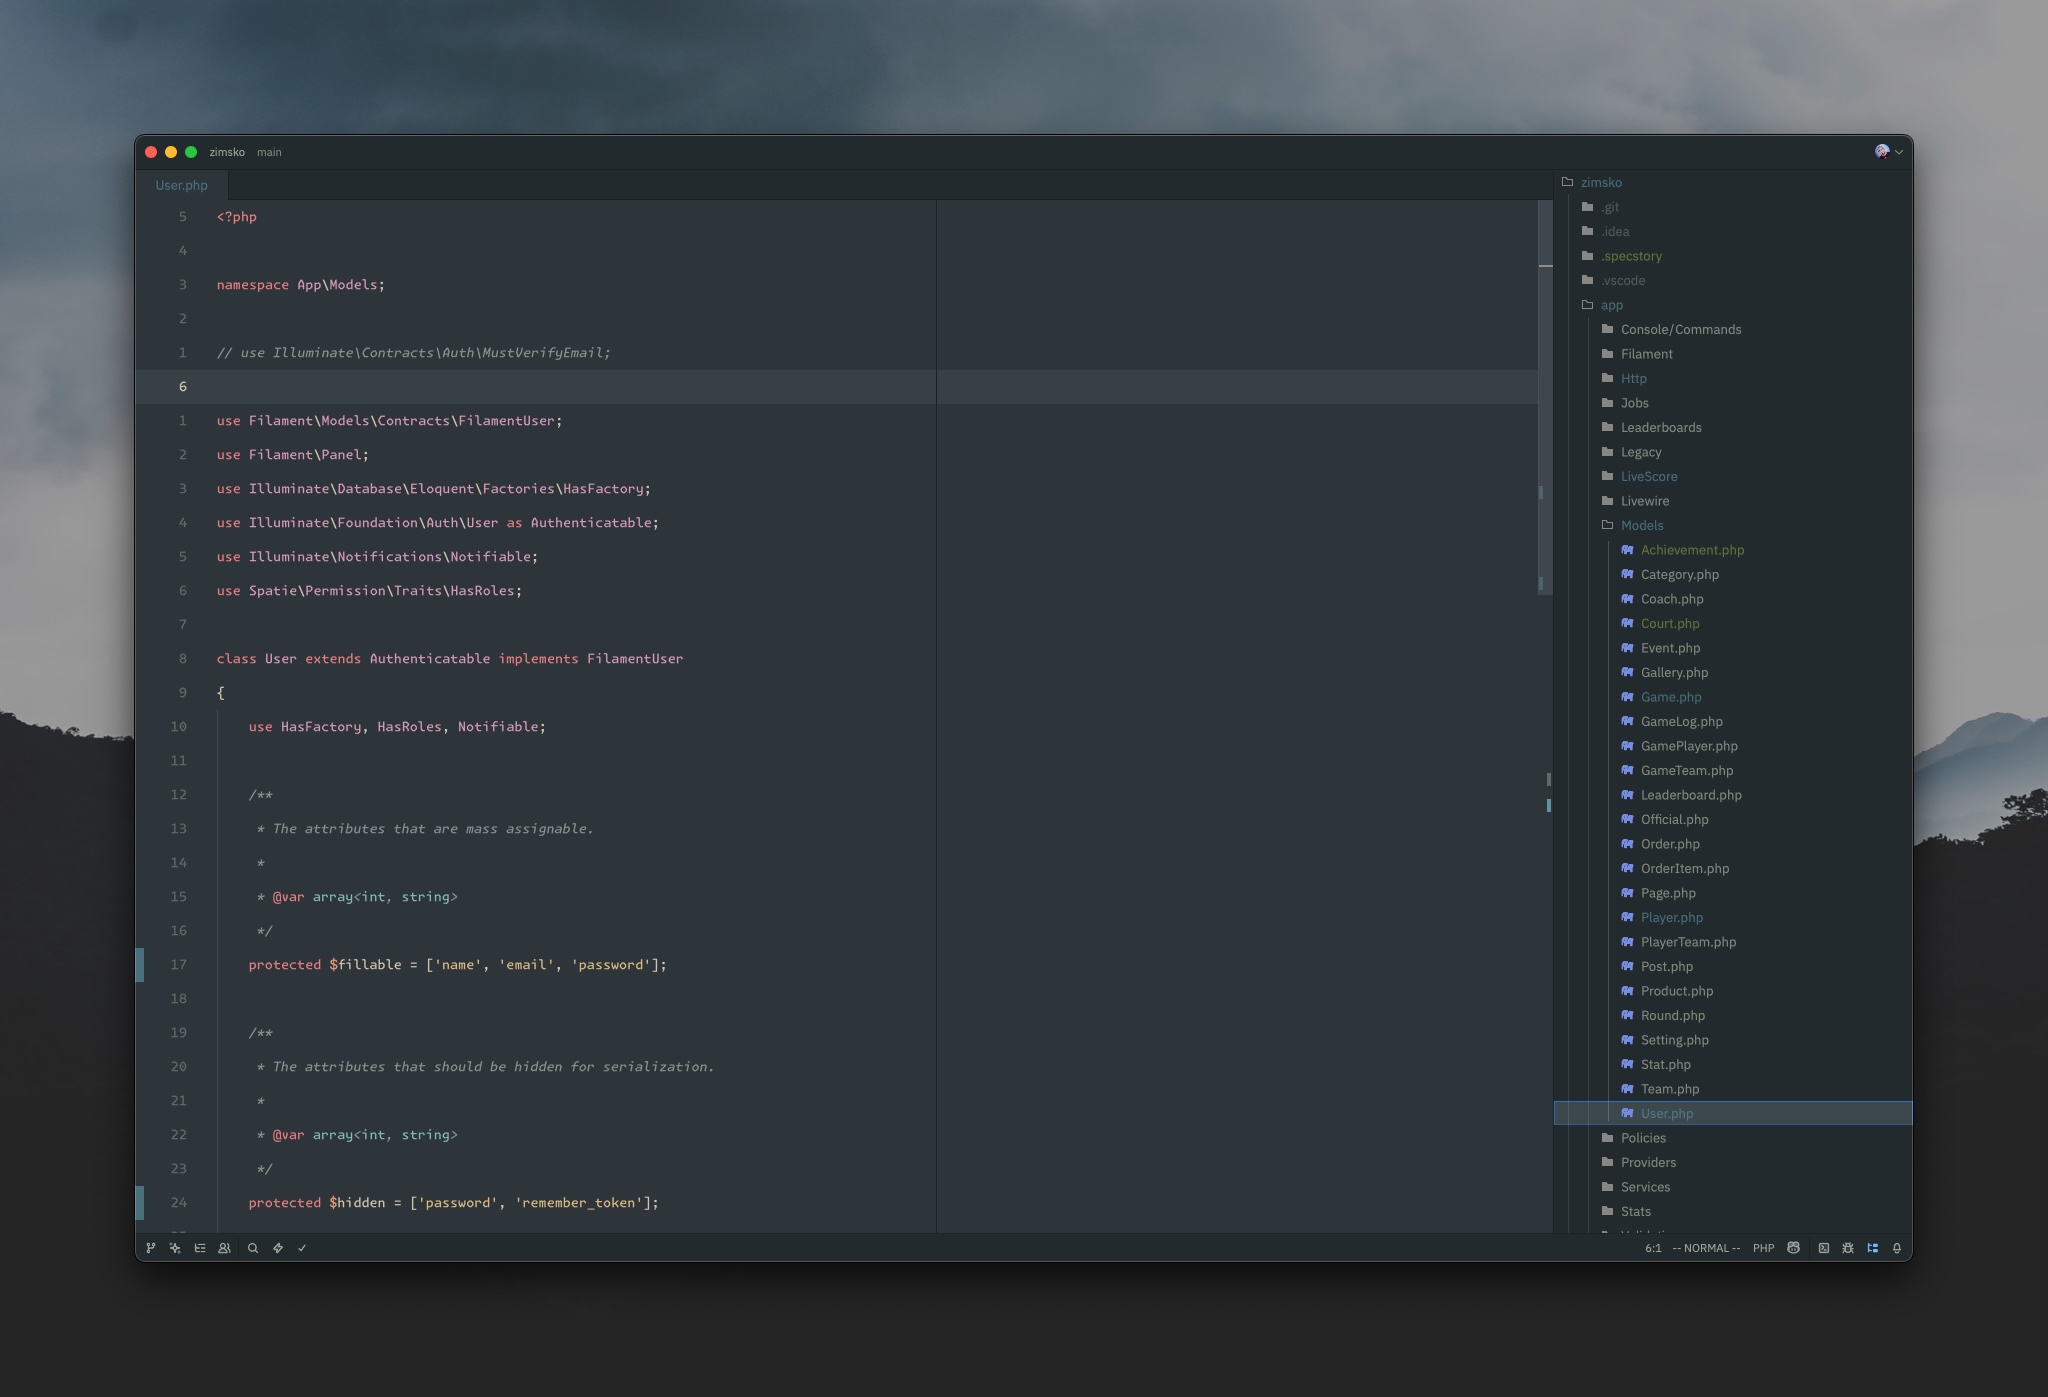Image resolution: width=2048 pixels, height=1397 pixels.
Task: Open the terminal panel icon
Action: 1824,1248
